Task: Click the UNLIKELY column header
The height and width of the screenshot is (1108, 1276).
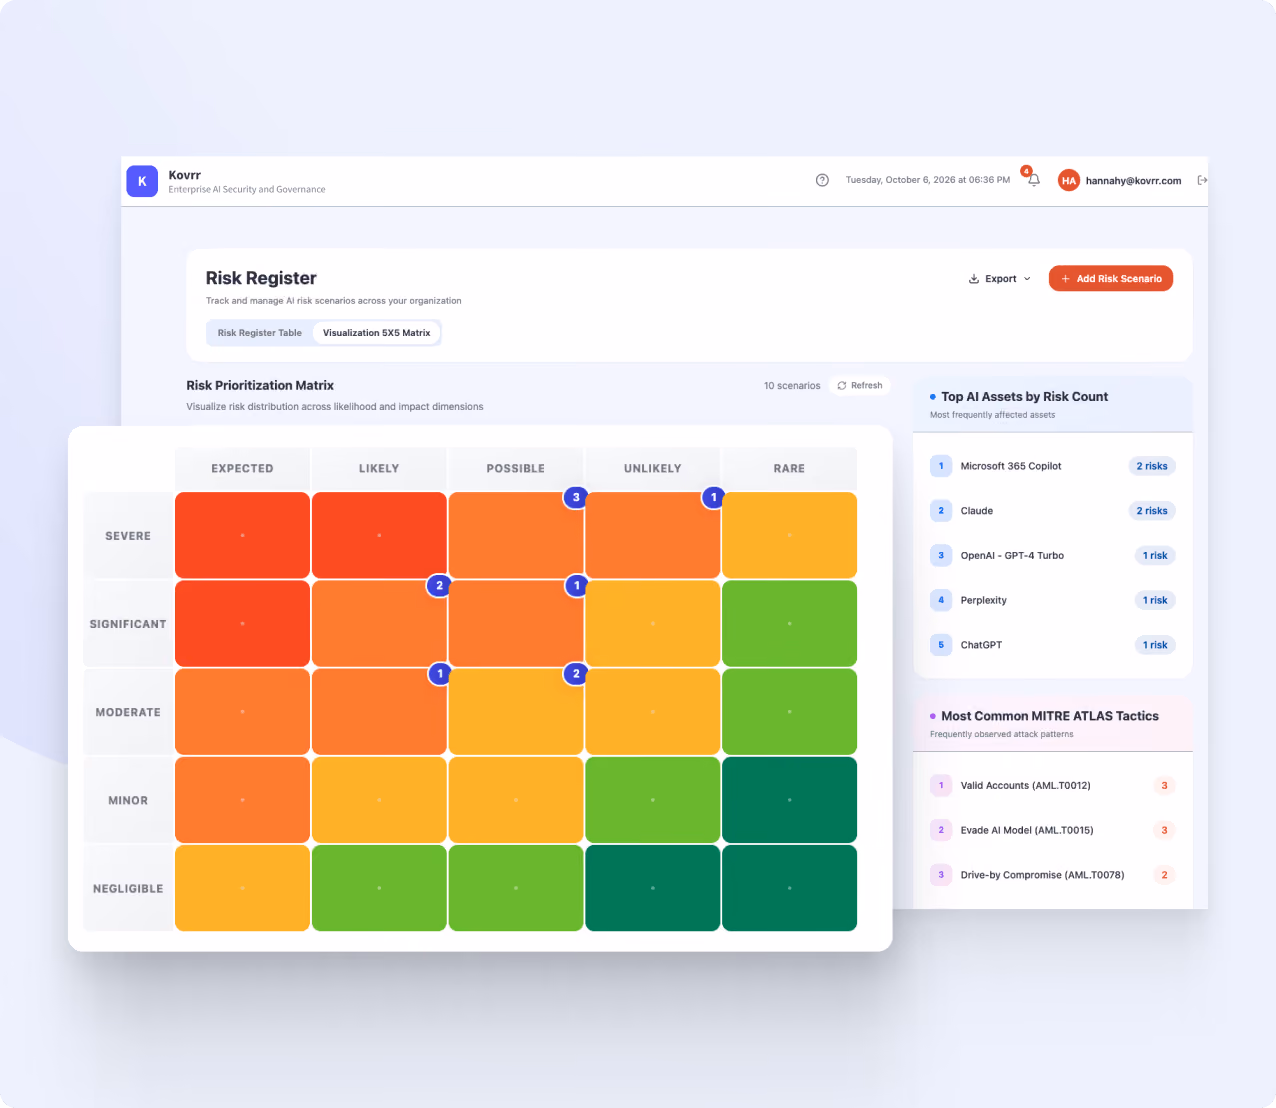Action: 652,468
